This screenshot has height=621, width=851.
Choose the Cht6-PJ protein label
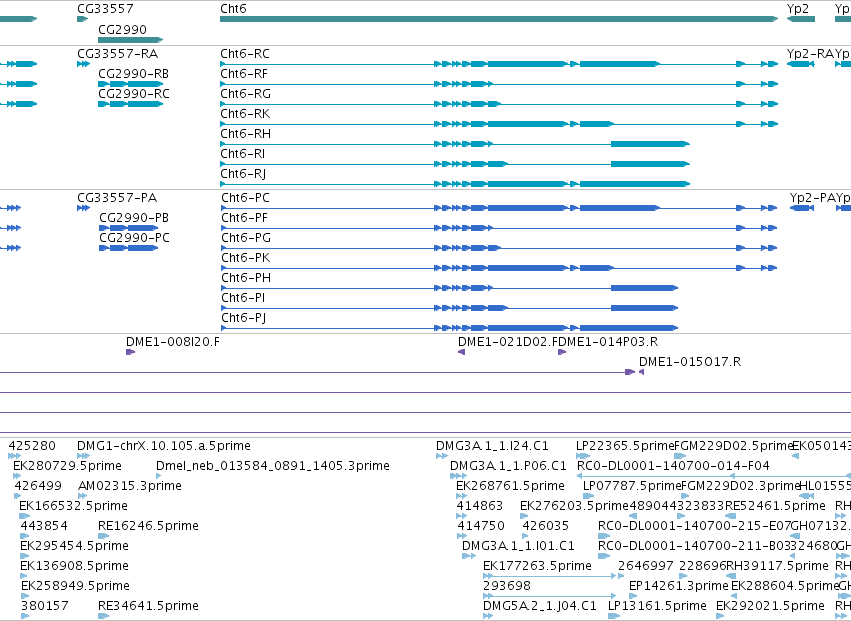click(x=243, y=318)
